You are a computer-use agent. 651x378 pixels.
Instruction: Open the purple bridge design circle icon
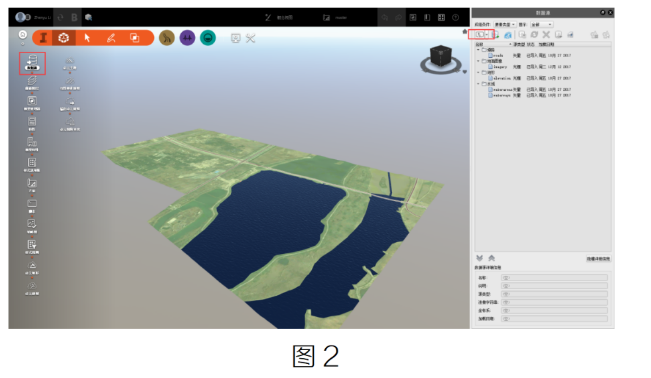tap(187, 38)
